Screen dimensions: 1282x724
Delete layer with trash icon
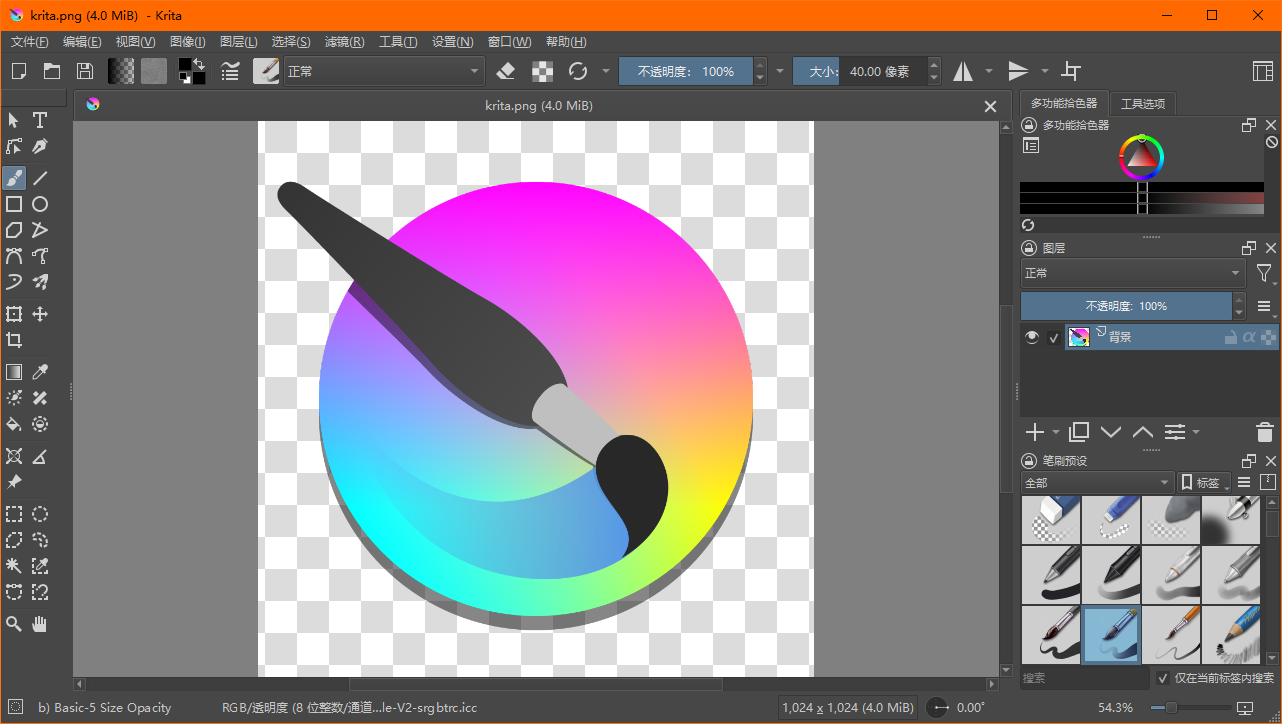(1264, 432)
